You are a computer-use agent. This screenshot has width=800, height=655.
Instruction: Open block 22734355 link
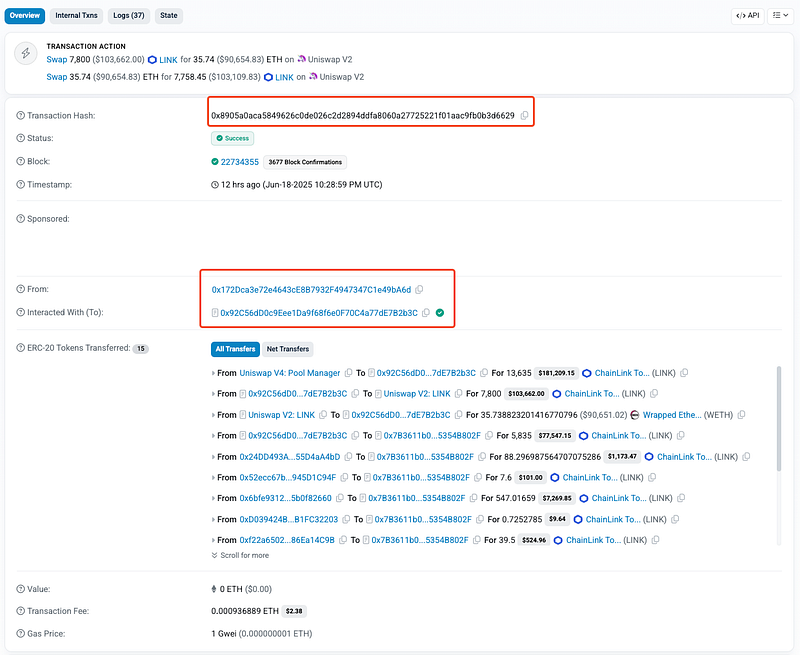[x=239, y=162]
